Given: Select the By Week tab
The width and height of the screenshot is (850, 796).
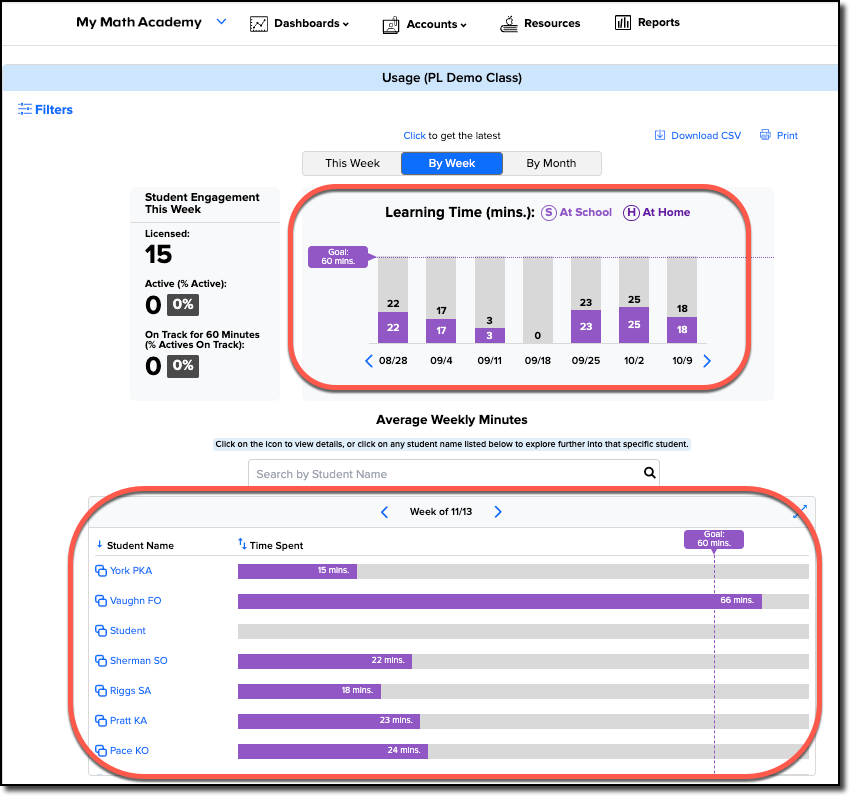Looking at the screenshot, I should coord(452,163).
